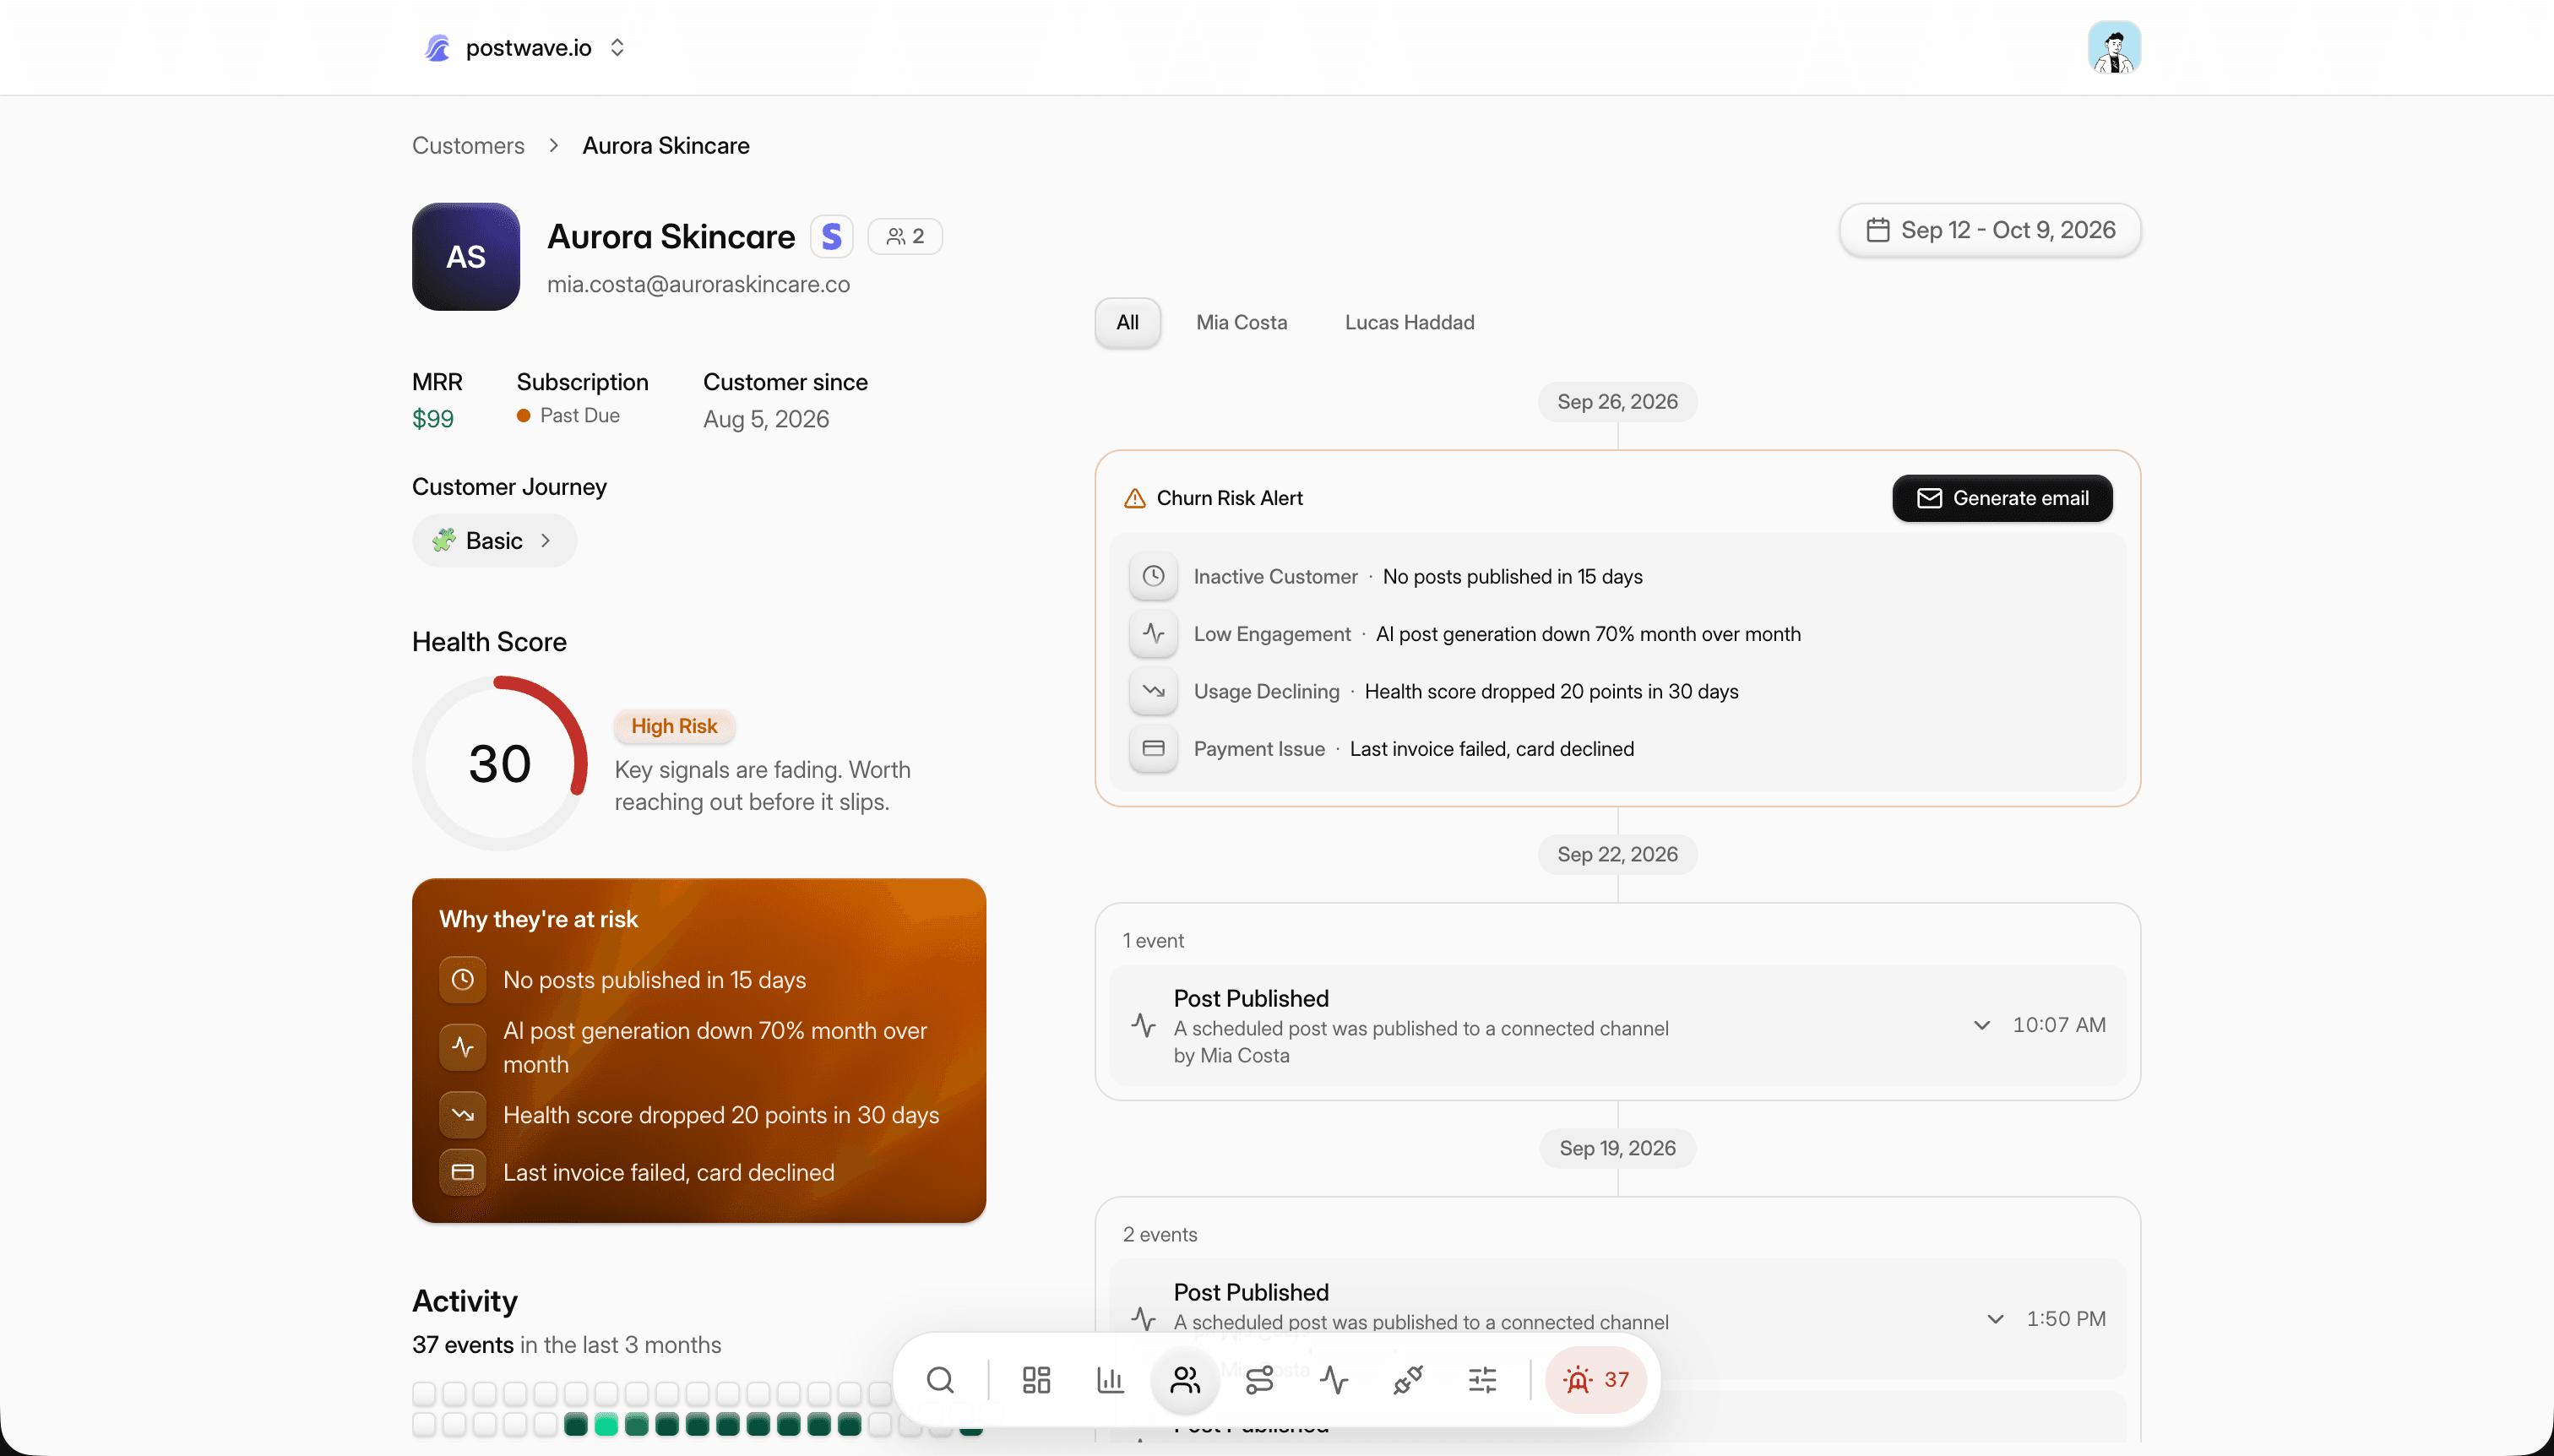Open the journeys route icon in dock
This screenshot has height=1456, width=2554.
[x=1259, y=1380]
